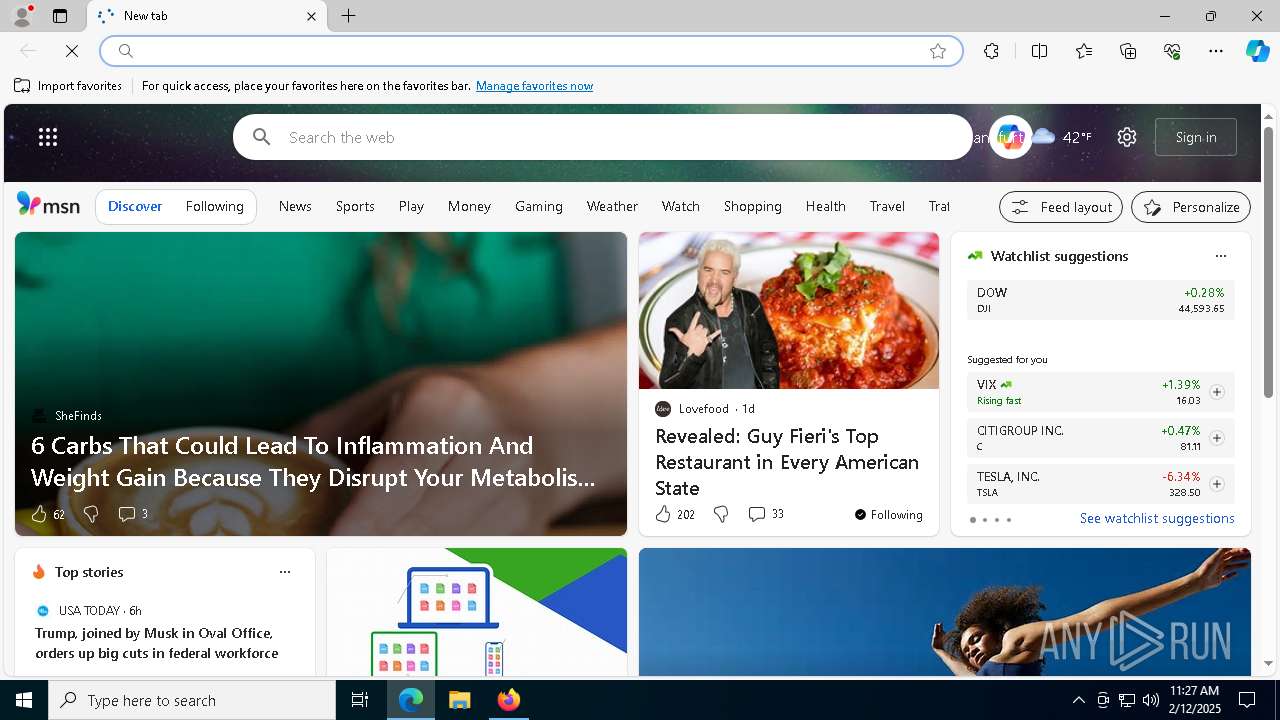Toggle Split screen view
This screenshot has width=1280, height=720.
[x=1039, y=51]
